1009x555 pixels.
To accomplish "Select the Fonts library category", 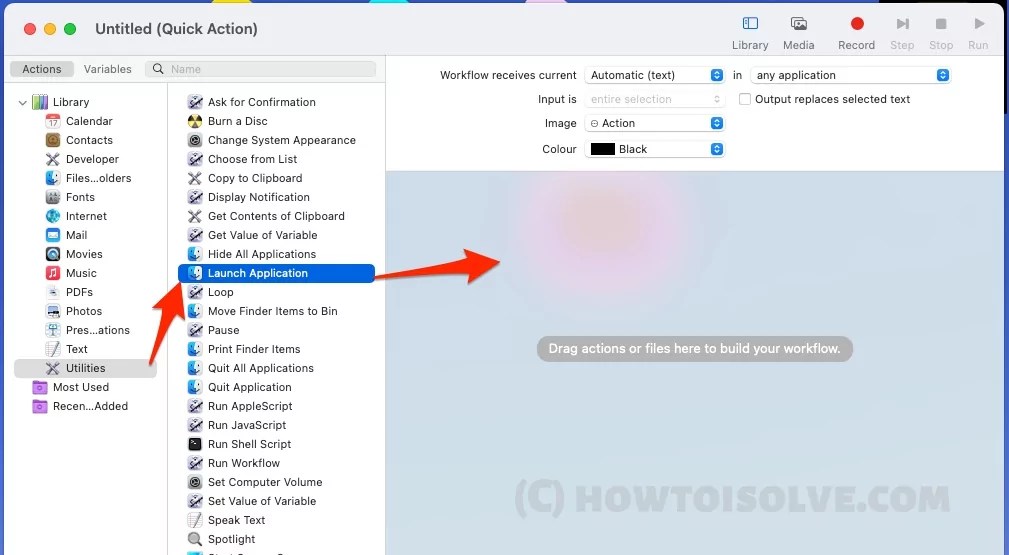I will pos(80,197).
